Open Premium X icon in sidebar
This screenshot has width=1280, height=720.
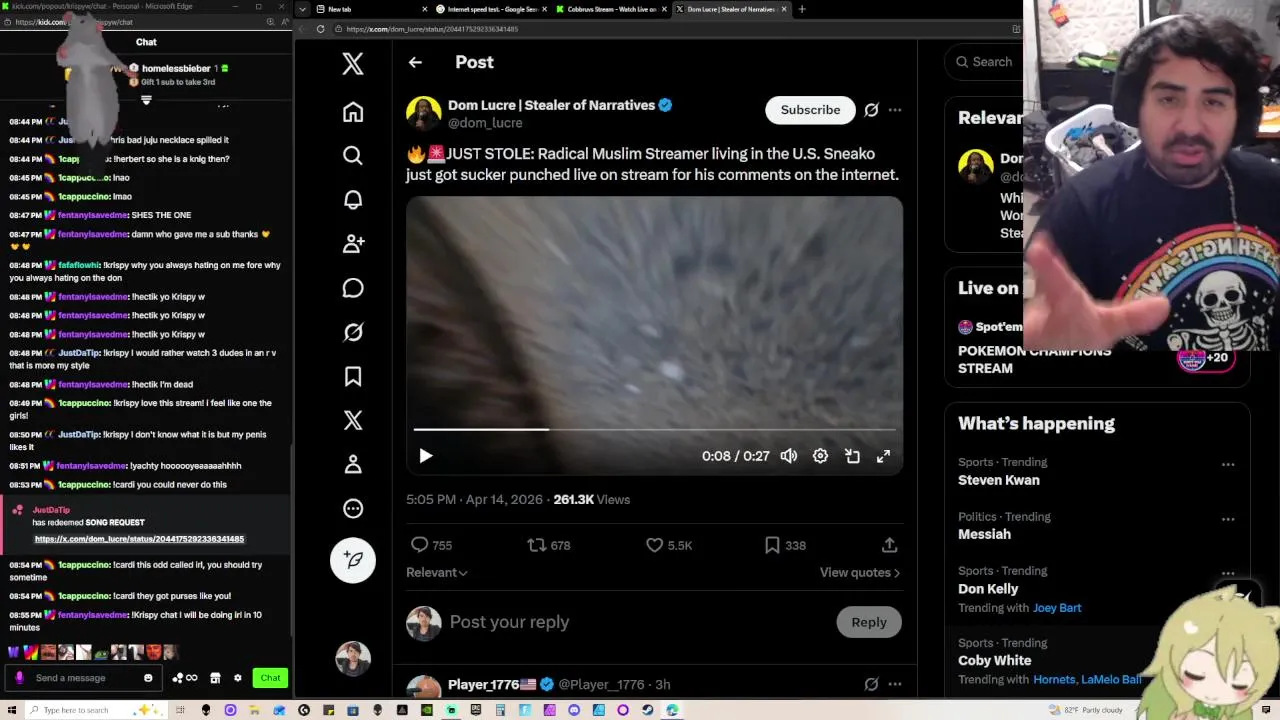(353, 420)
